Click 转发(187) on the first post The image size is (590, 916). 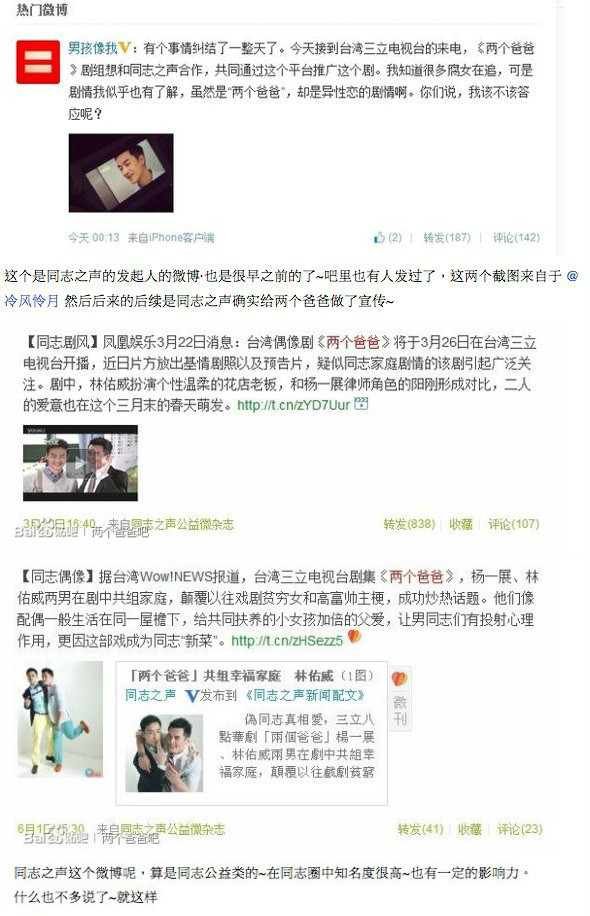(x=447, y=237)
